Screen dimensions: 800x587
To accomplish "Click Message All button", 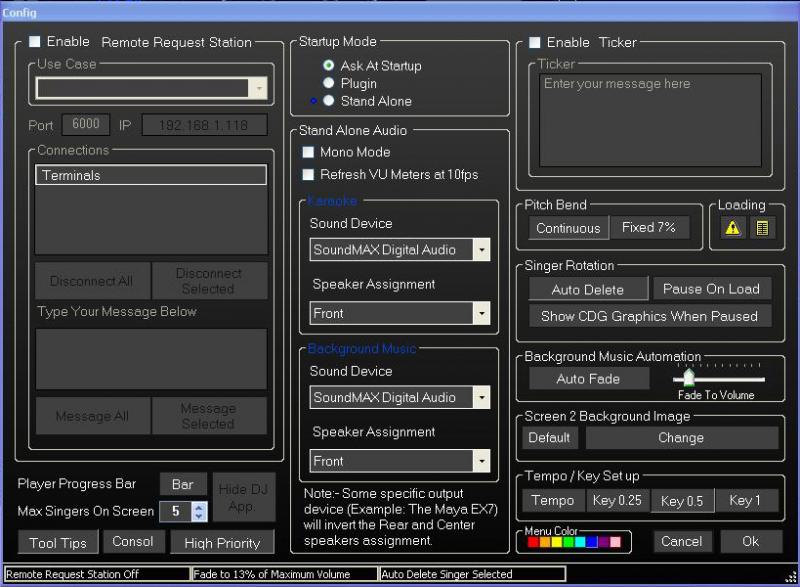I will click(92, 416).
